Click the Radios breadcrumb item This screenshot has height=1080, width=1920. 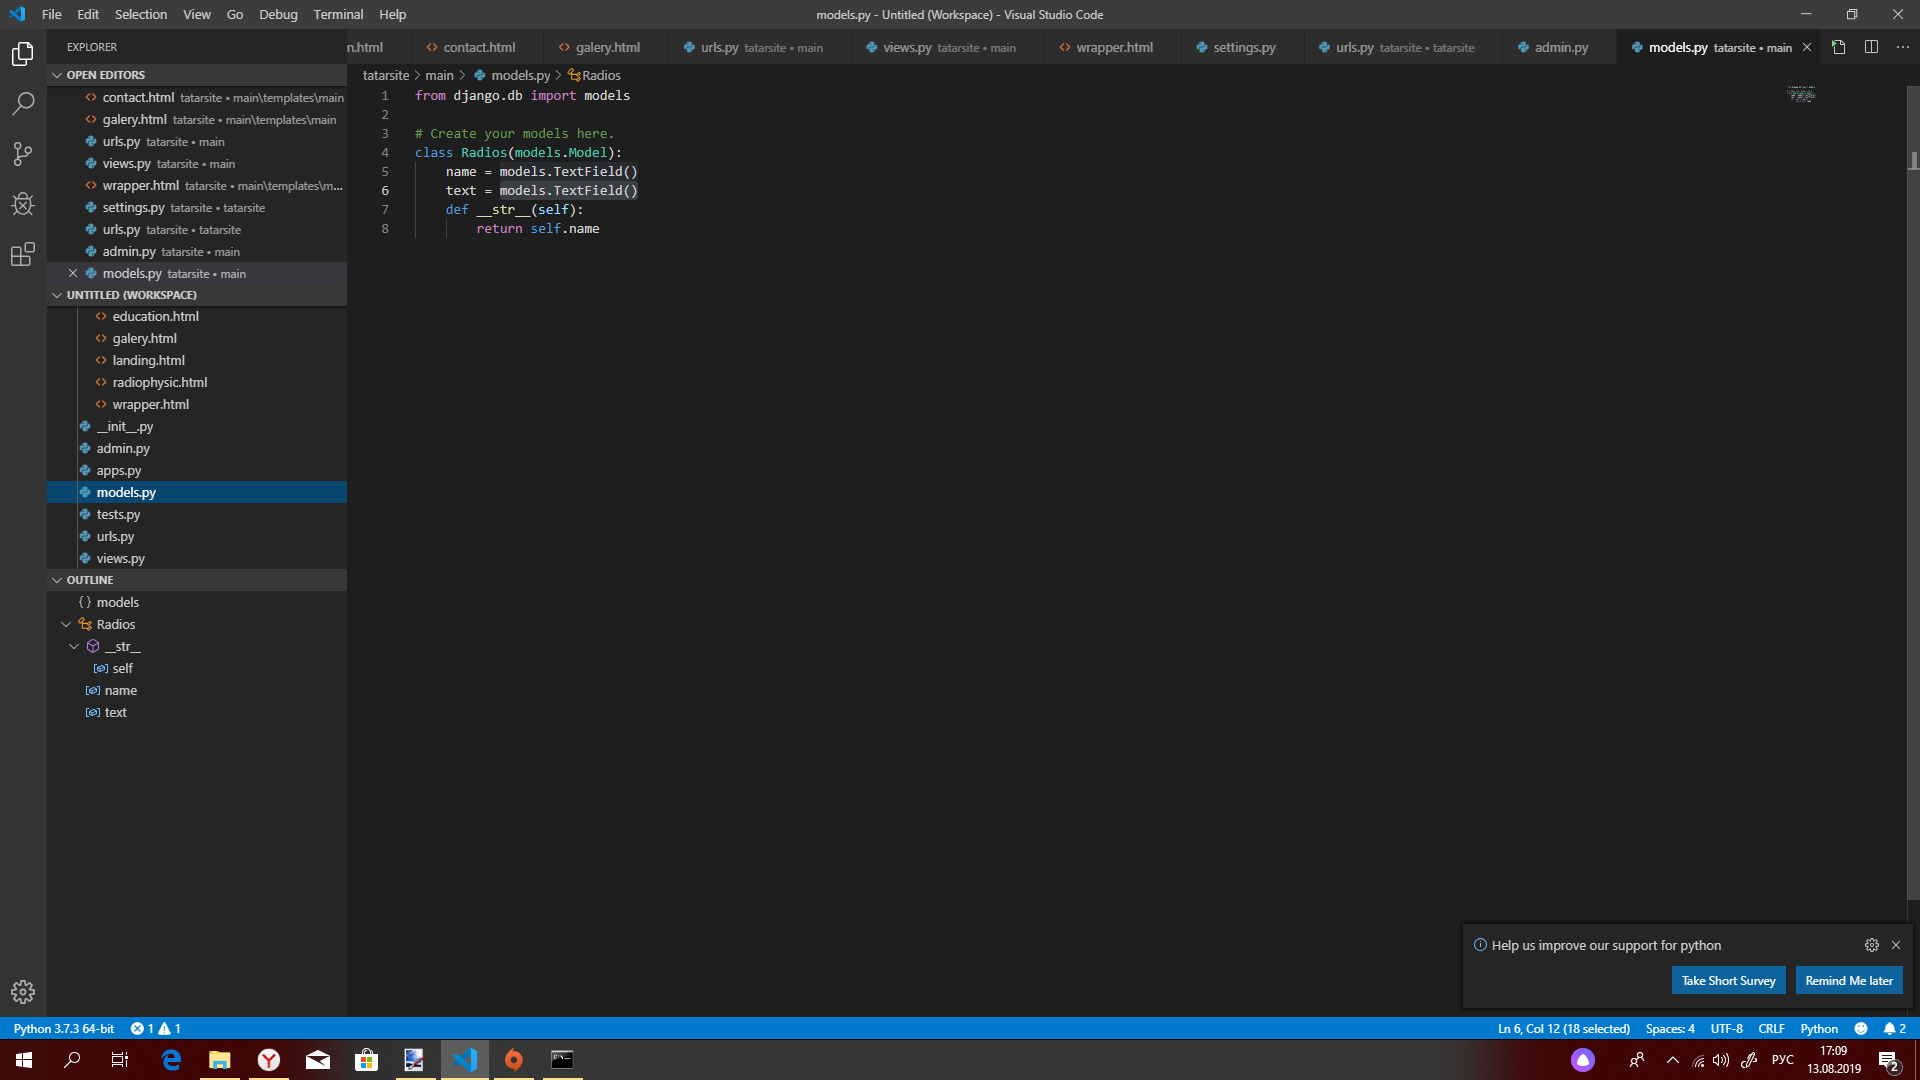[x=594, y=75]
